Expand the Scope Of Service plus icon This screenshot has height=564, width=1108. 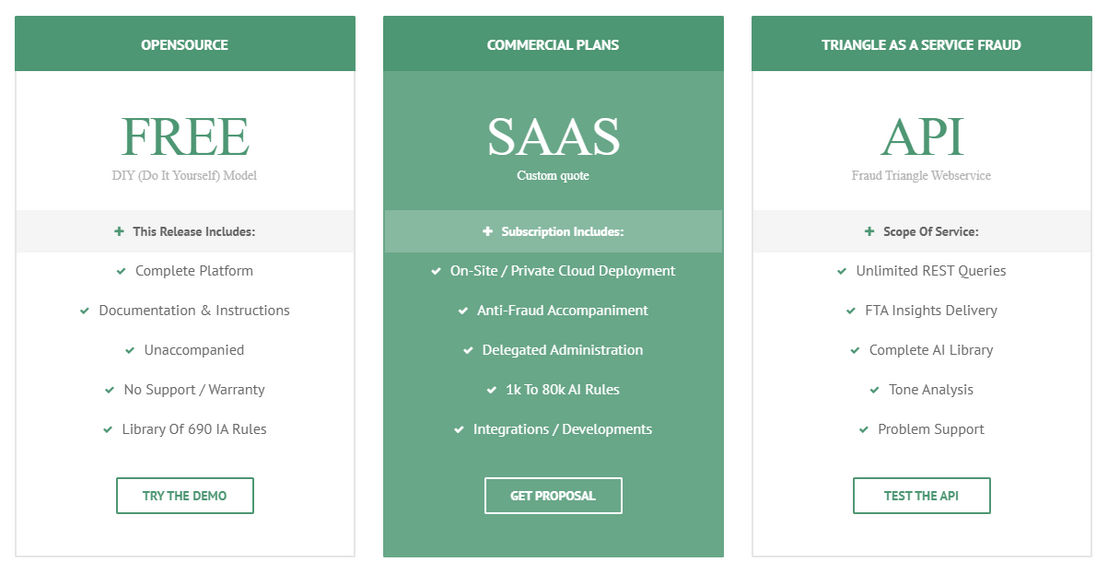tap(869, 231)
